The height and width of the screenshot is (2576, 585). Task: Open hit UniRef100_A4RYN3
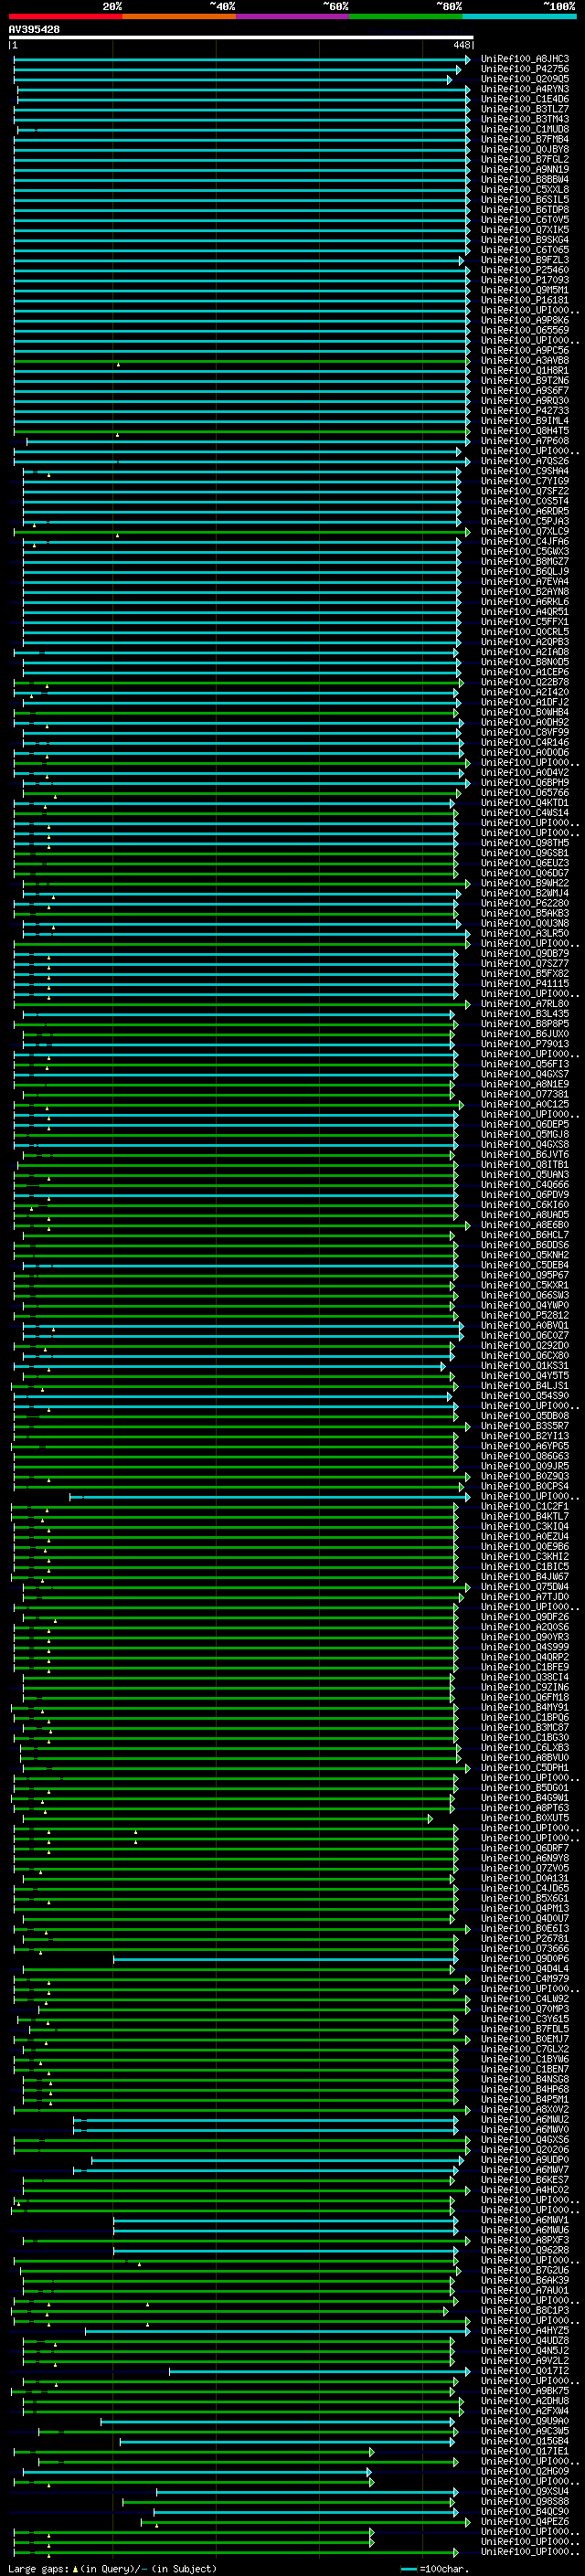tap(525, 89)
